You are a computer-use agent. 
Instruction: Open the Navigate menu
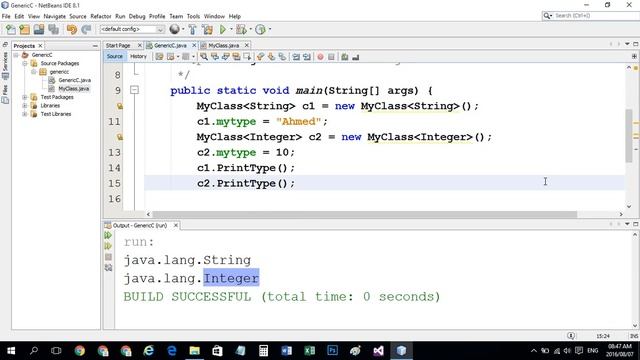55,16
